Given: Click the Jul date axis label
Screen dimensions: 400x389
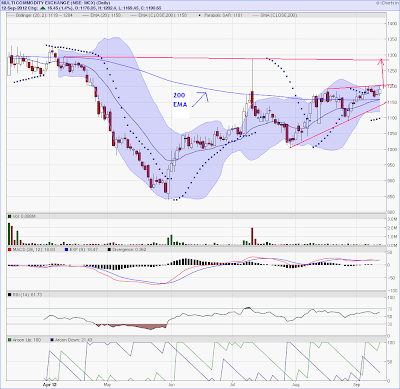Looking at the screenshot, I should [232, 384].
